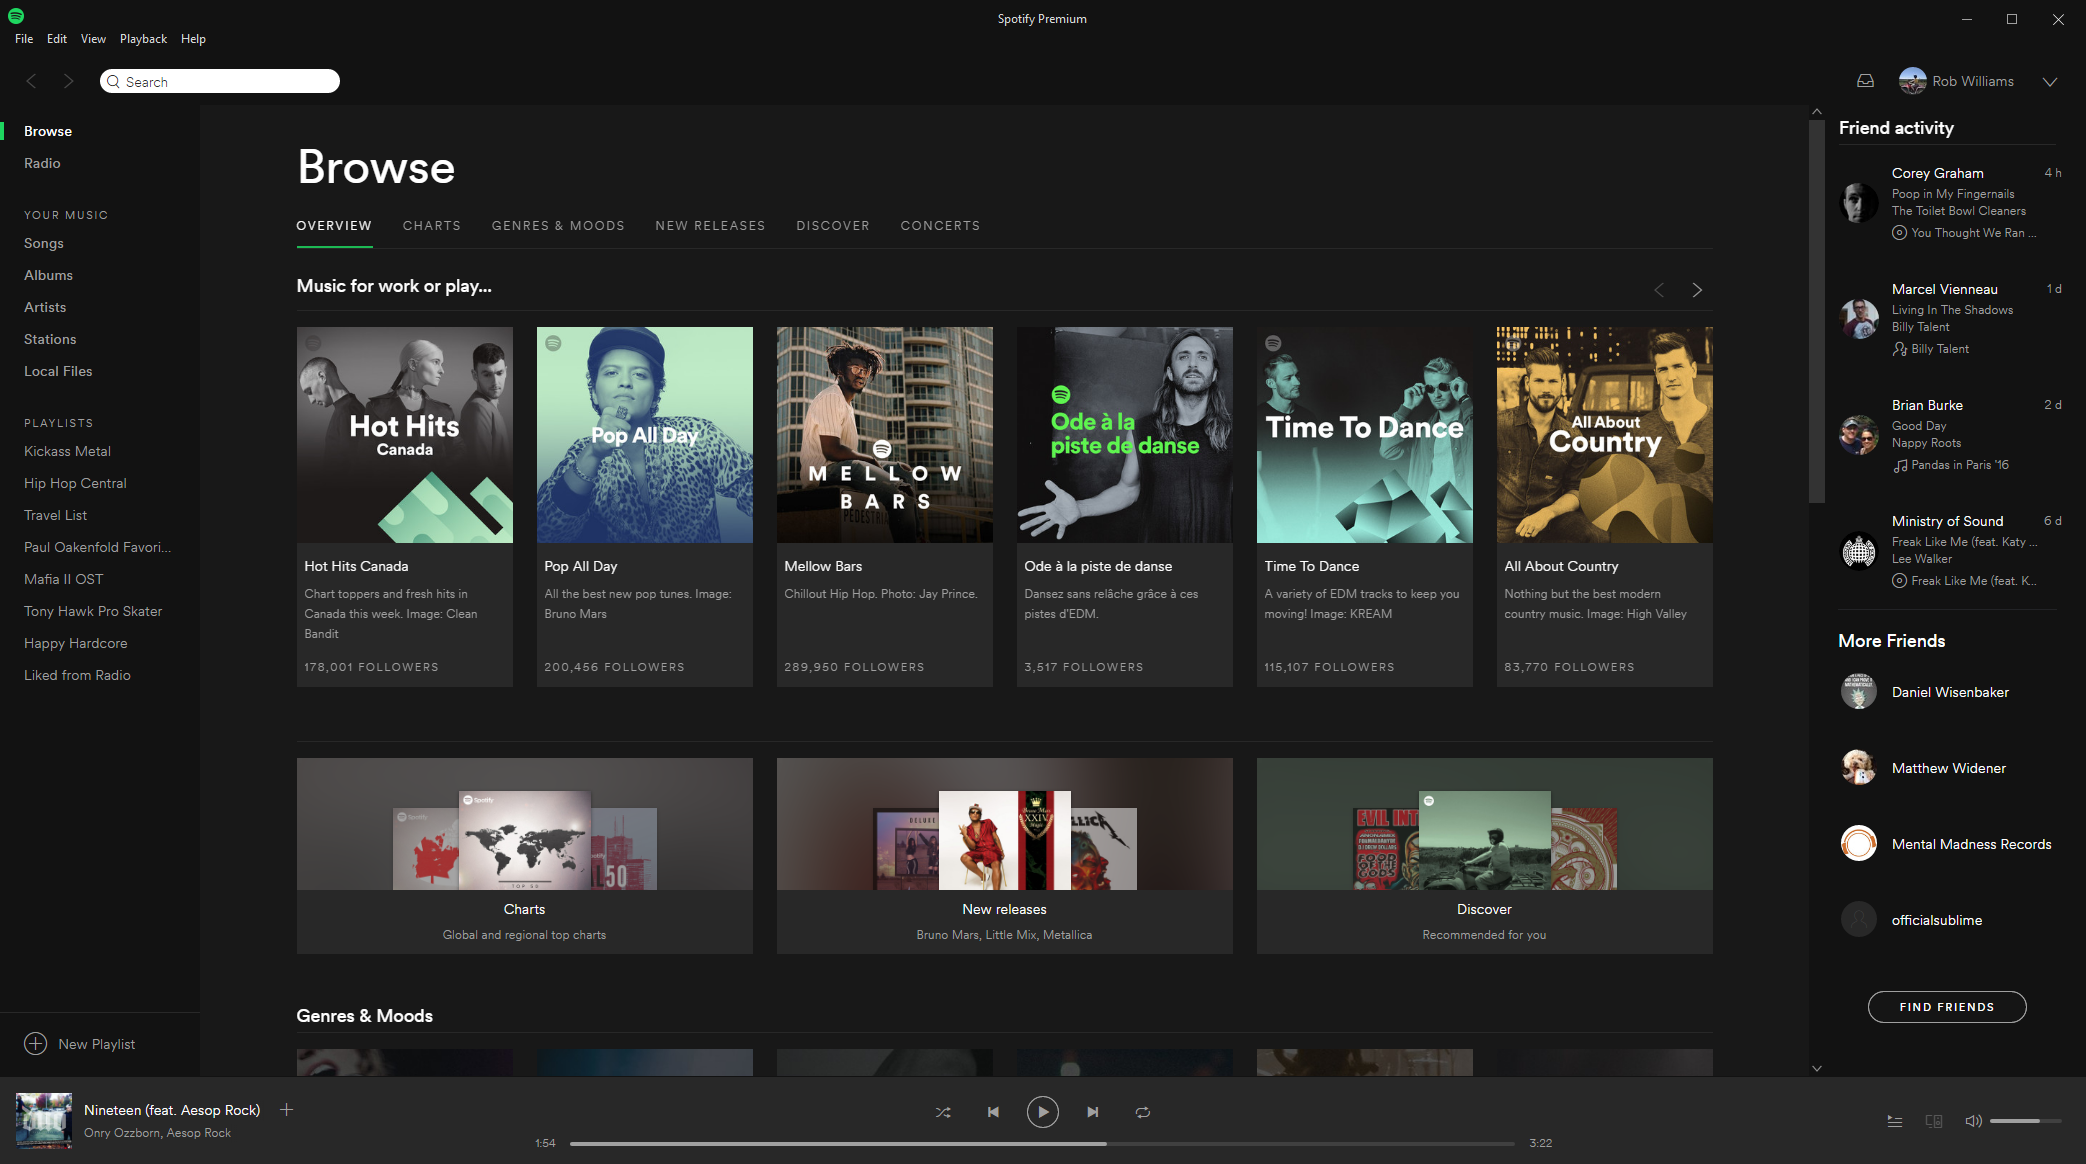
Task: Open Local Files in sidebar
Action: (58, 371)
